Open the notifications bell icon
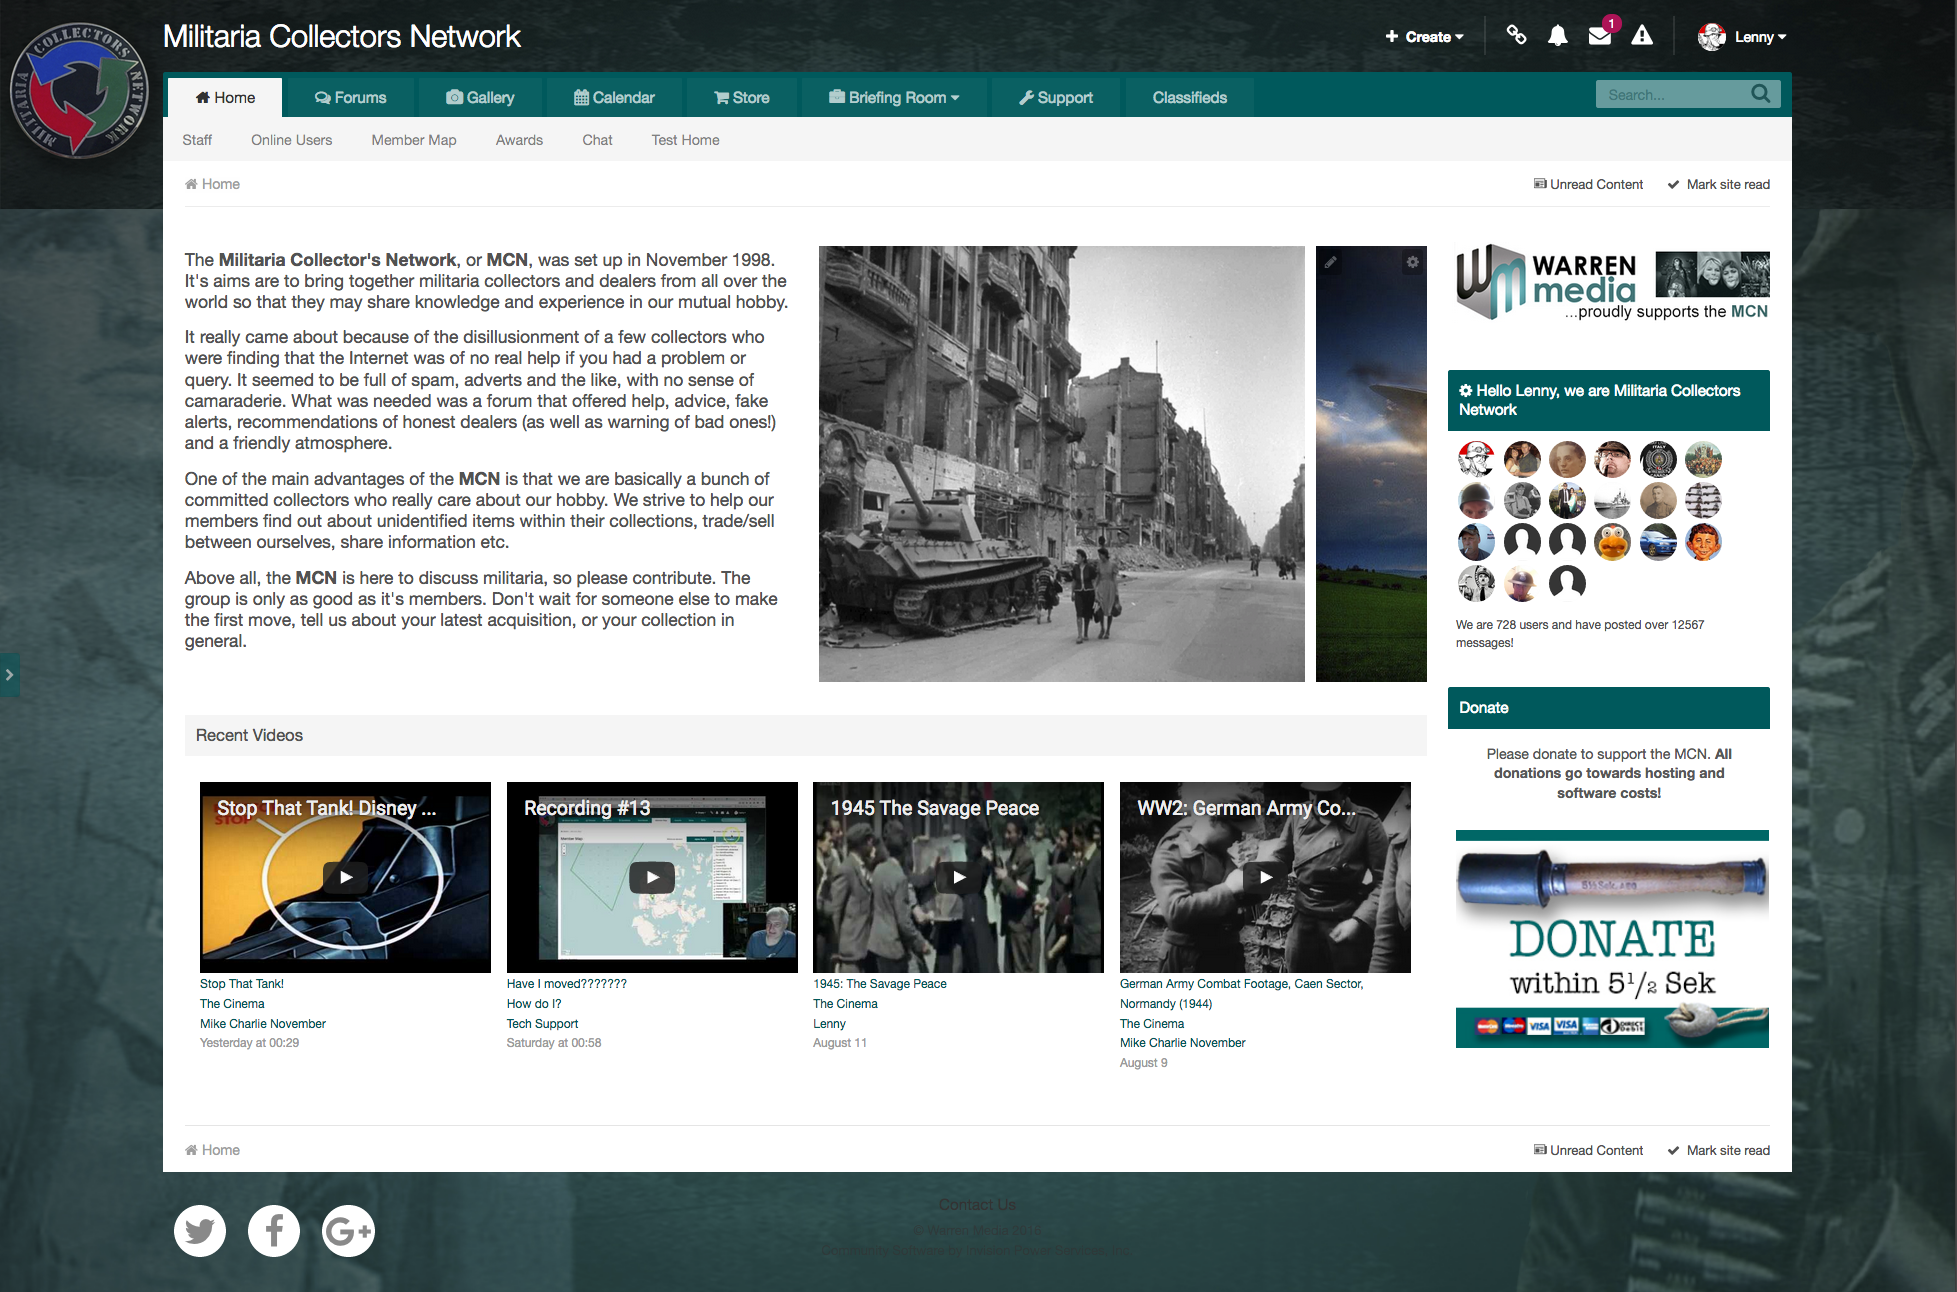This screenshot has height=1292, width=1957. pyautogui.click(x=1557, y=37)
